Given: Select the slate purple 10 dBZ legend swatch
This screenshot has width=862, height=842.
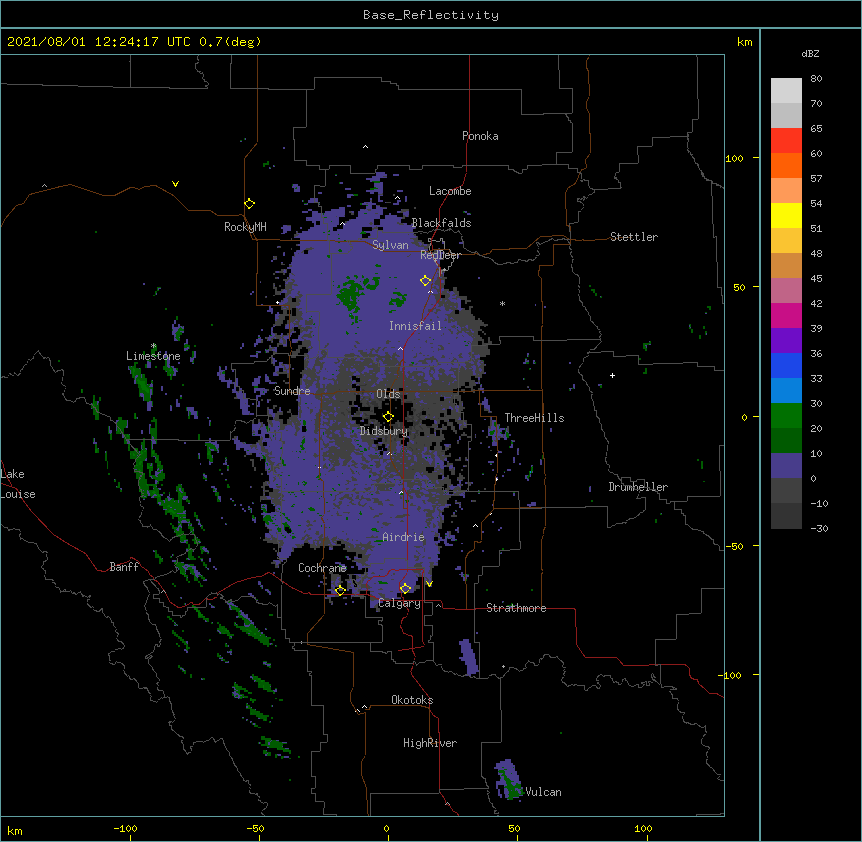Looking at the screenshot, I should tap(786, 466).
